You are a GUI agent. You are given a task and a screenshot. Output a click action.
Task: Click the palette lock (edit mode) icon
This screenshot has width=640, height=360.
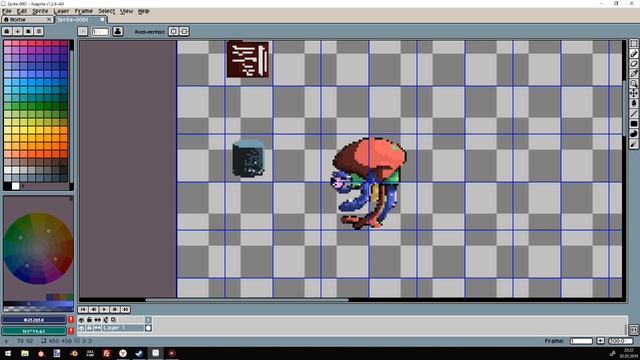(7, 31)
